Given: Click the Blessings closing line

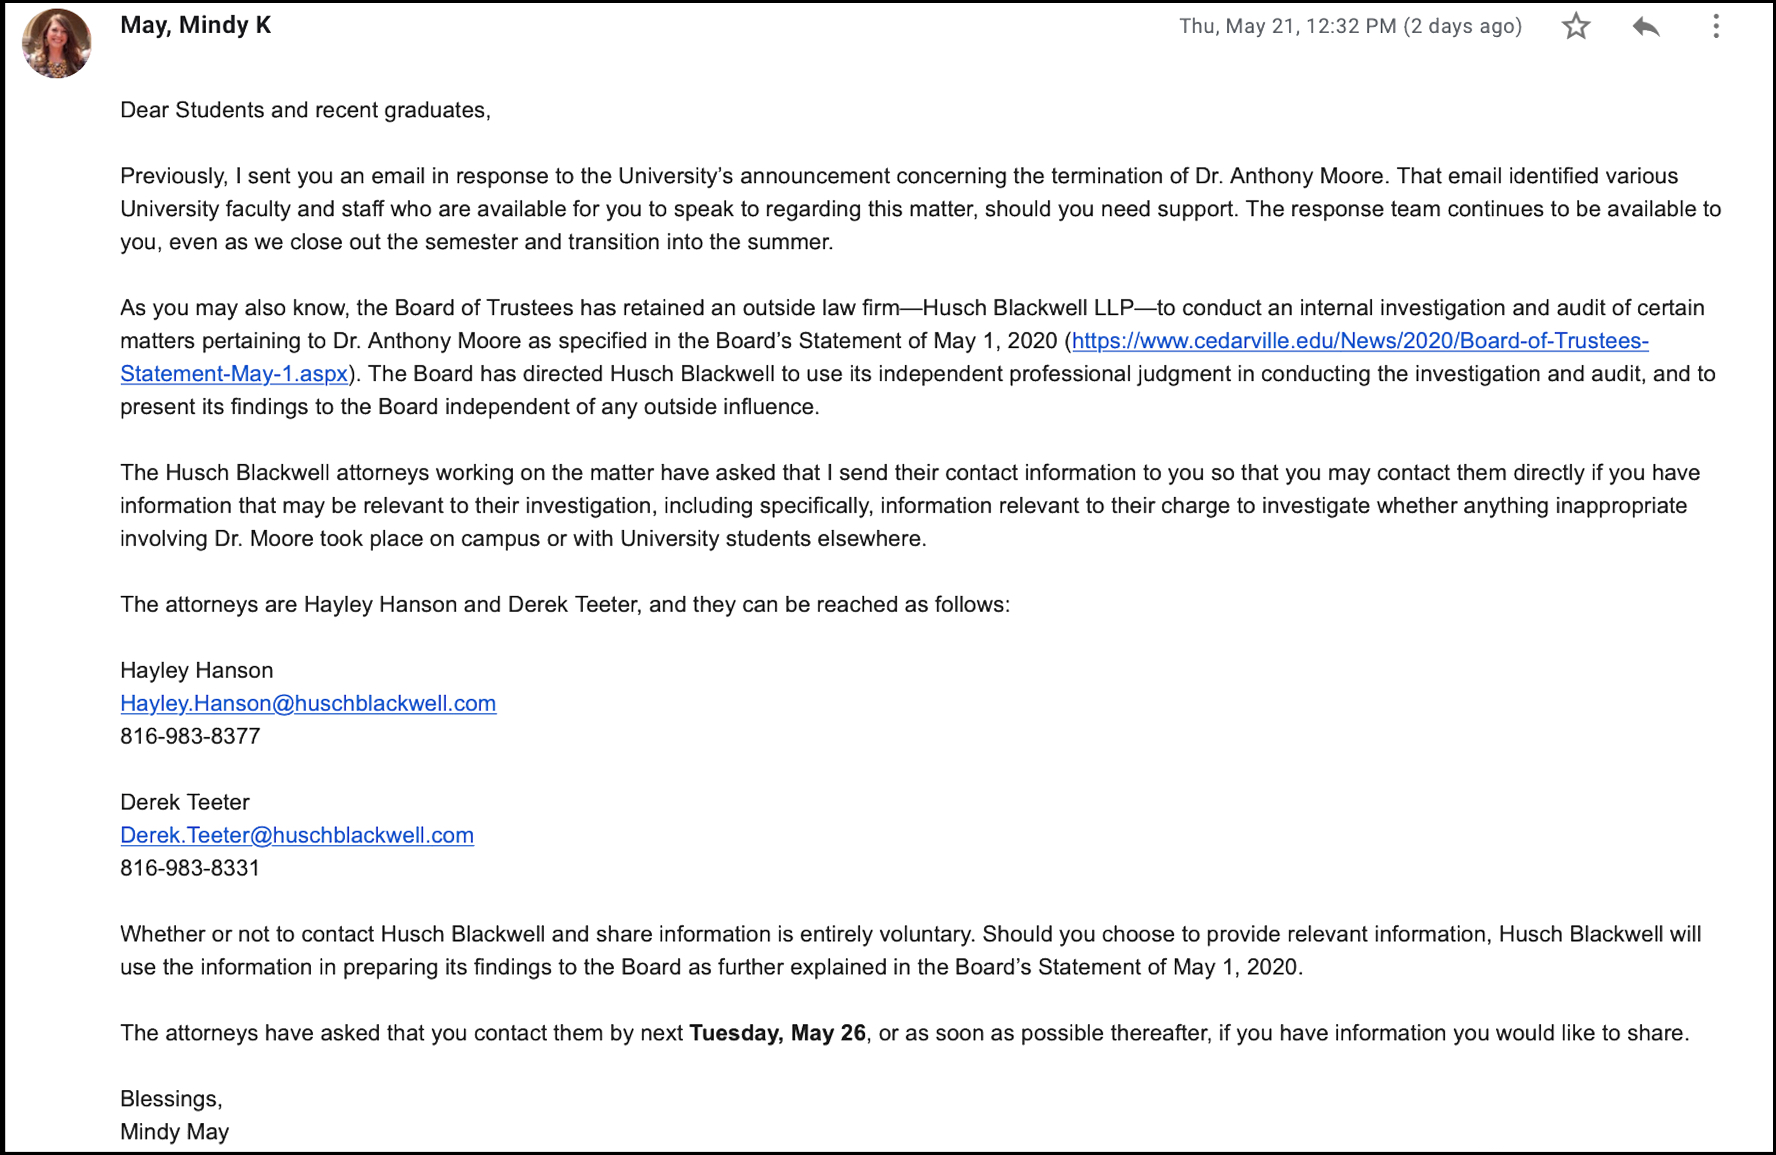Looking at the screenshot, I should point(171,1099).
